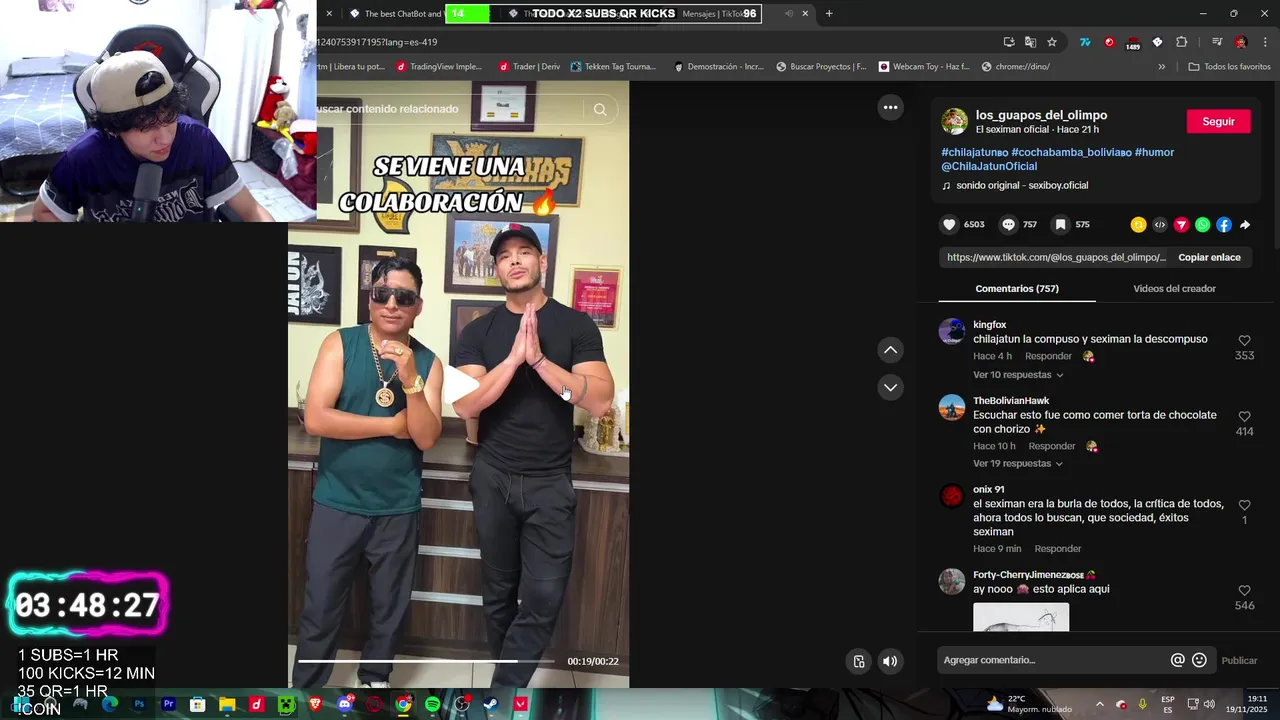Go to previous video arrow
The height and width of the screenshot is (720, 1280).
coord(890,350)
